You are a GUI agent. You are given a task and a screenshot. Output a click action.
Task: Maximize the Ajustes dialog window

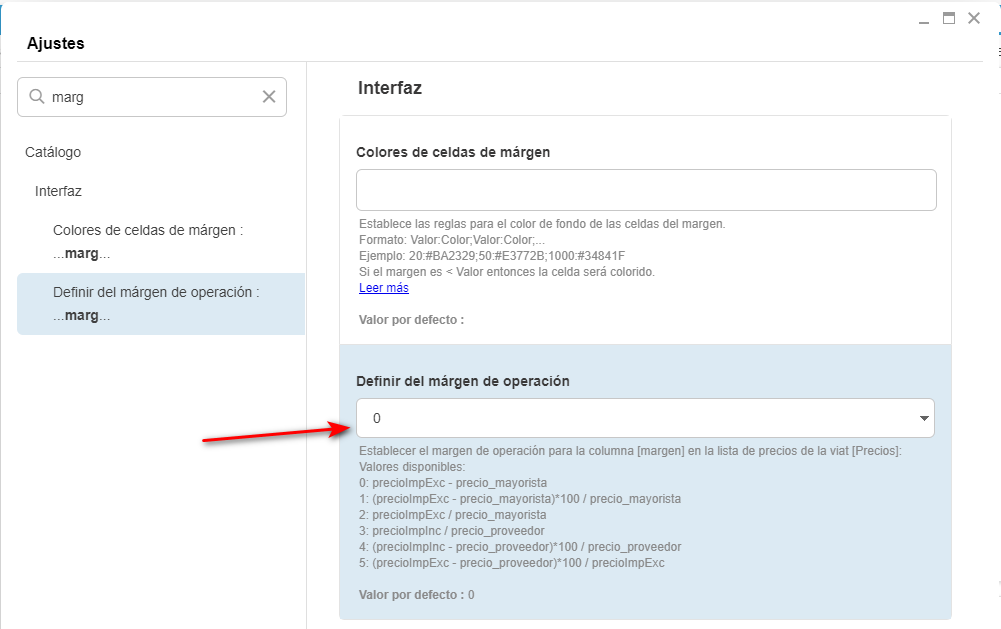click(x=948, y=18)
